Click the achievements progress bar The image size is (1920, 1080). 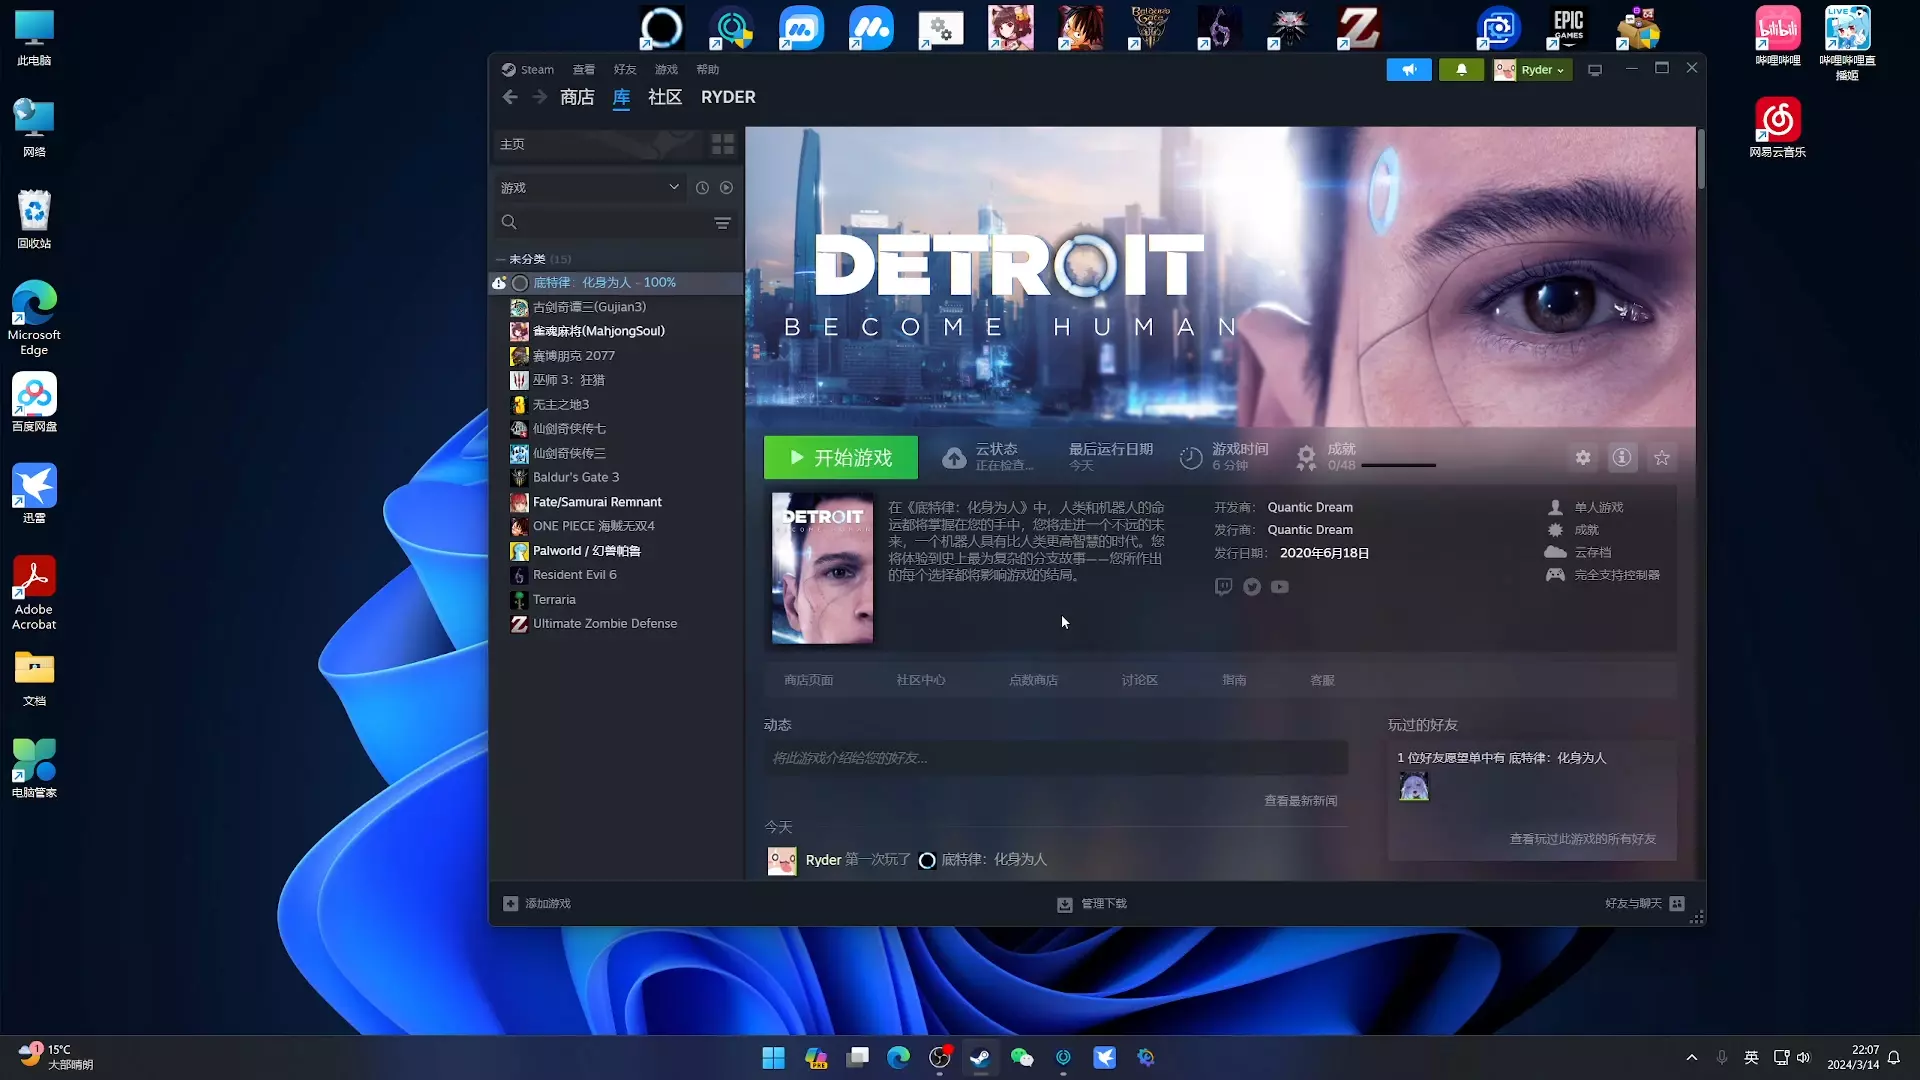1398,465
